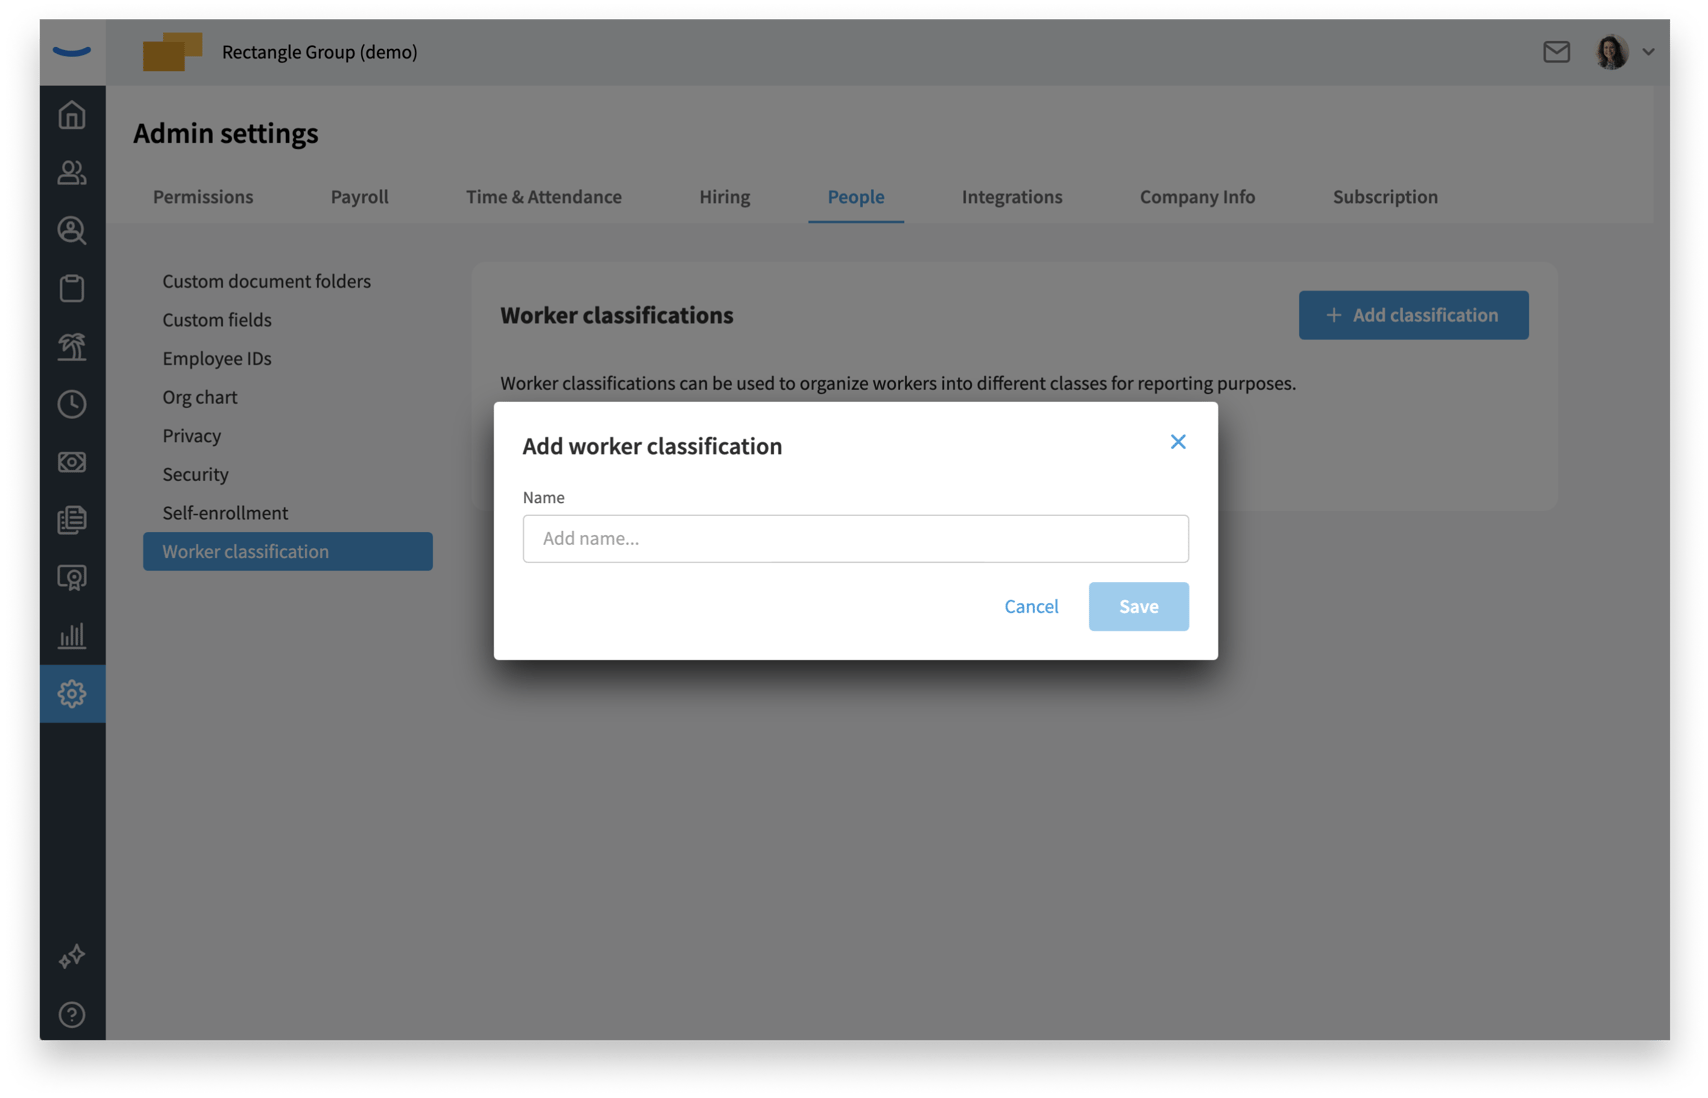Image resolution: width=1708 pixels, height=1098 pixels.
Task: Click the Add name input field
Action: [x=855, y=539]
